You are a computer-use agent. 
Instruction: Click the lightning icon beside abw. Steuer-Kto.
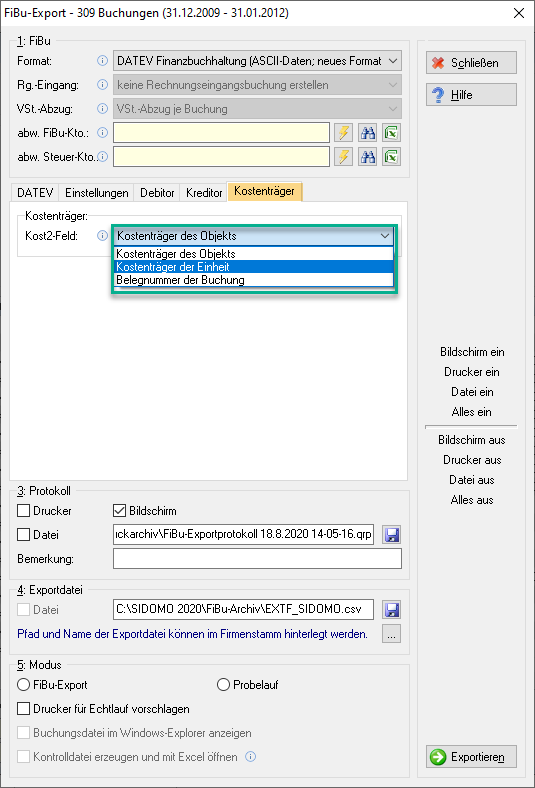[343, 157]
